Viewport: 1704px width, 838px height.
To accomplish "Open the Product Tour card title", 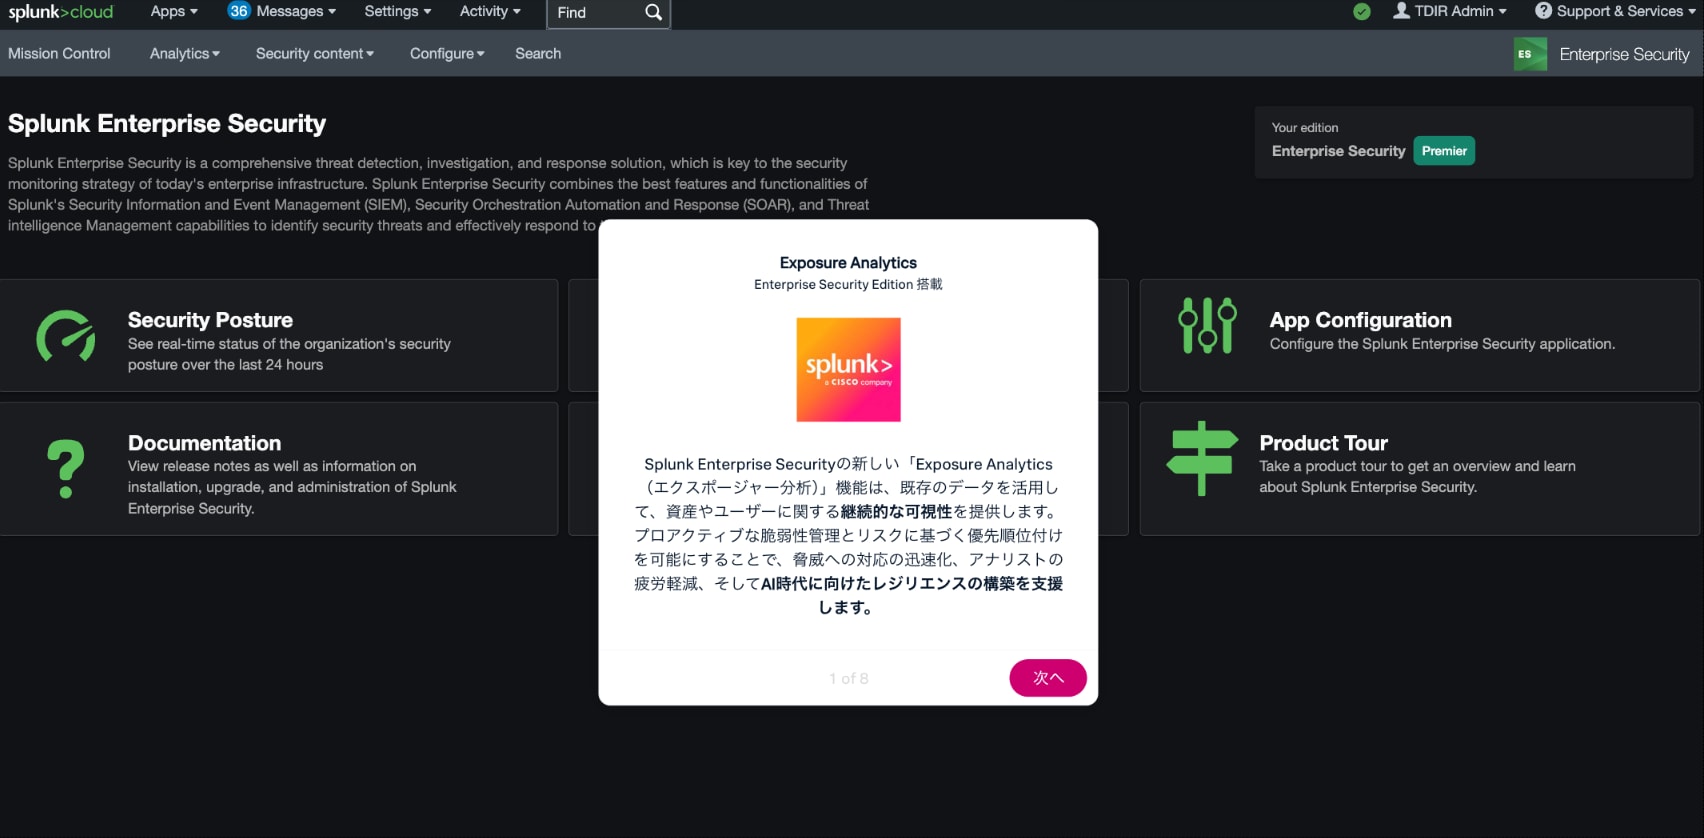I will coord(1323,443).
